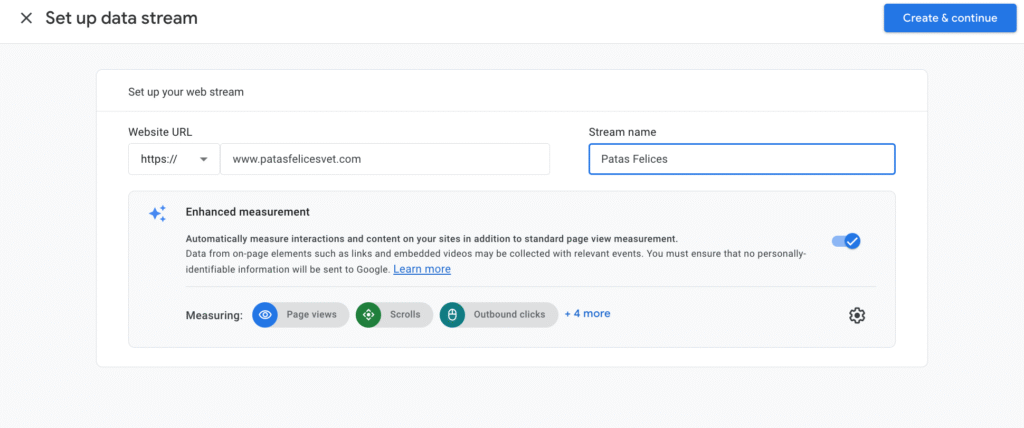This screenshot has width=1024, height=428.
Task: Click the Enhanced measurement heading
Action: (248, 212)
